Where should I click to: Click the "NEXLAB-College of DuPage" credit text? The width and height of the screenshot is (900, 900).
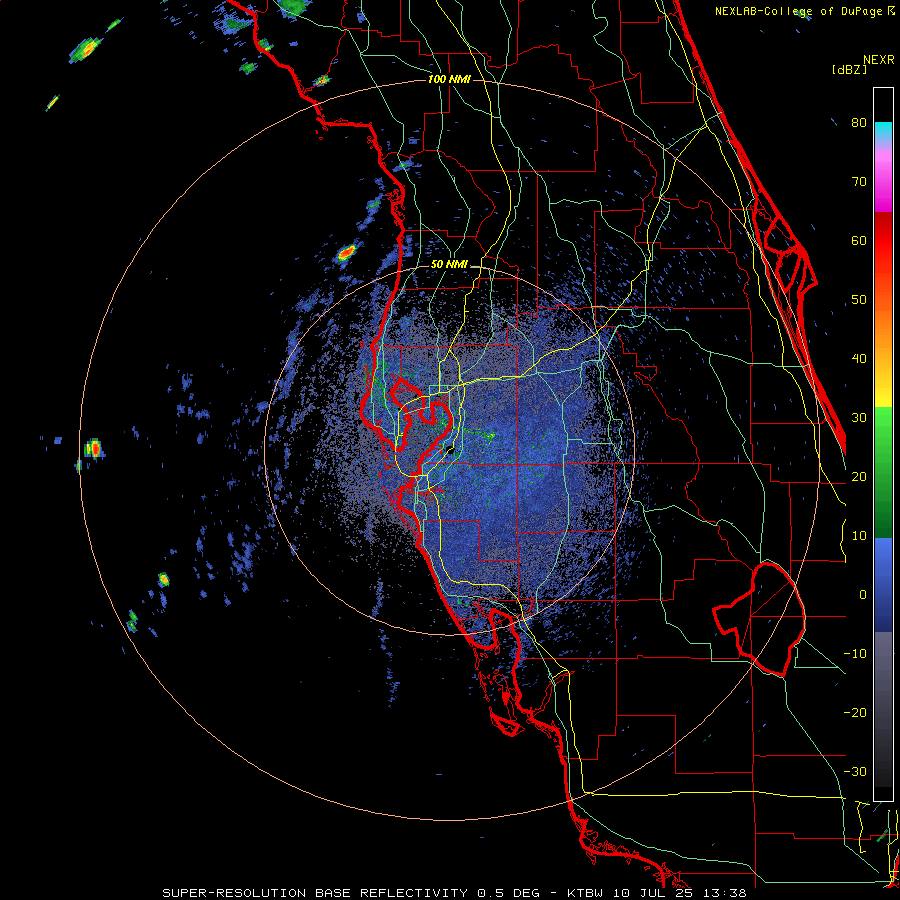point(799,11)
